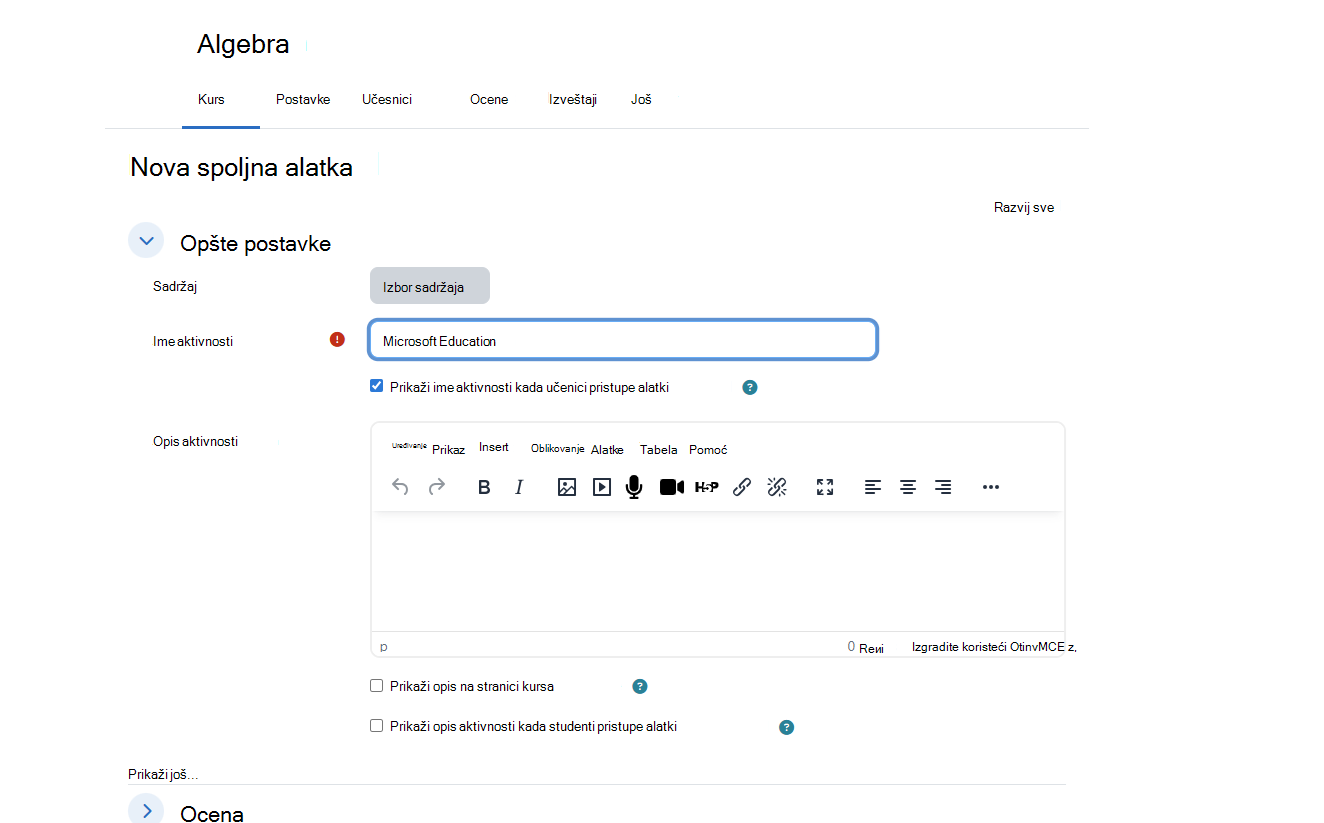Open the Prikaz editor menu
The image size is (1324, 823).
tap(448, 450)
